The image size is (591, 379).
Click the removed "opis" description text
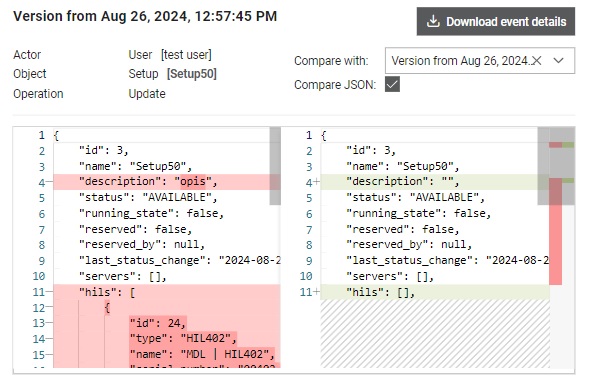pyautogui.click(x=193, y=182)
